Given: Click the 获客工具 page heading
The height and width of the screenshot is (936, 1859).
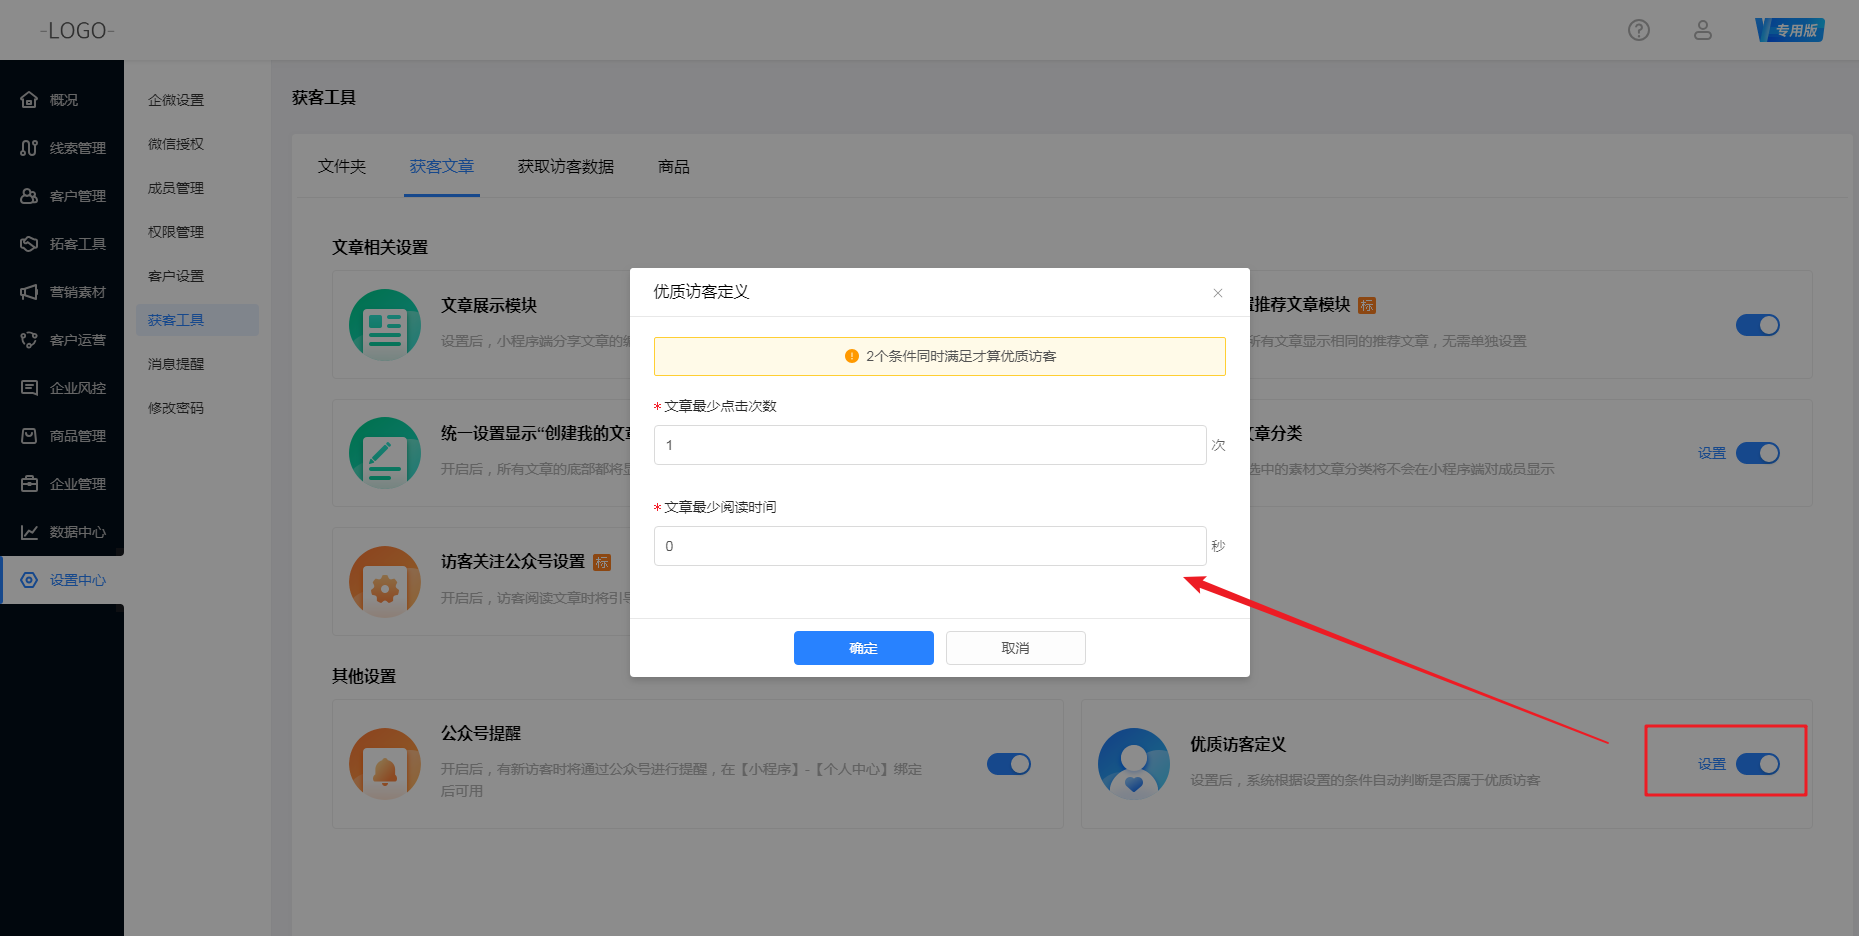Looking at the screenshot, I should [x=324, y=97].
